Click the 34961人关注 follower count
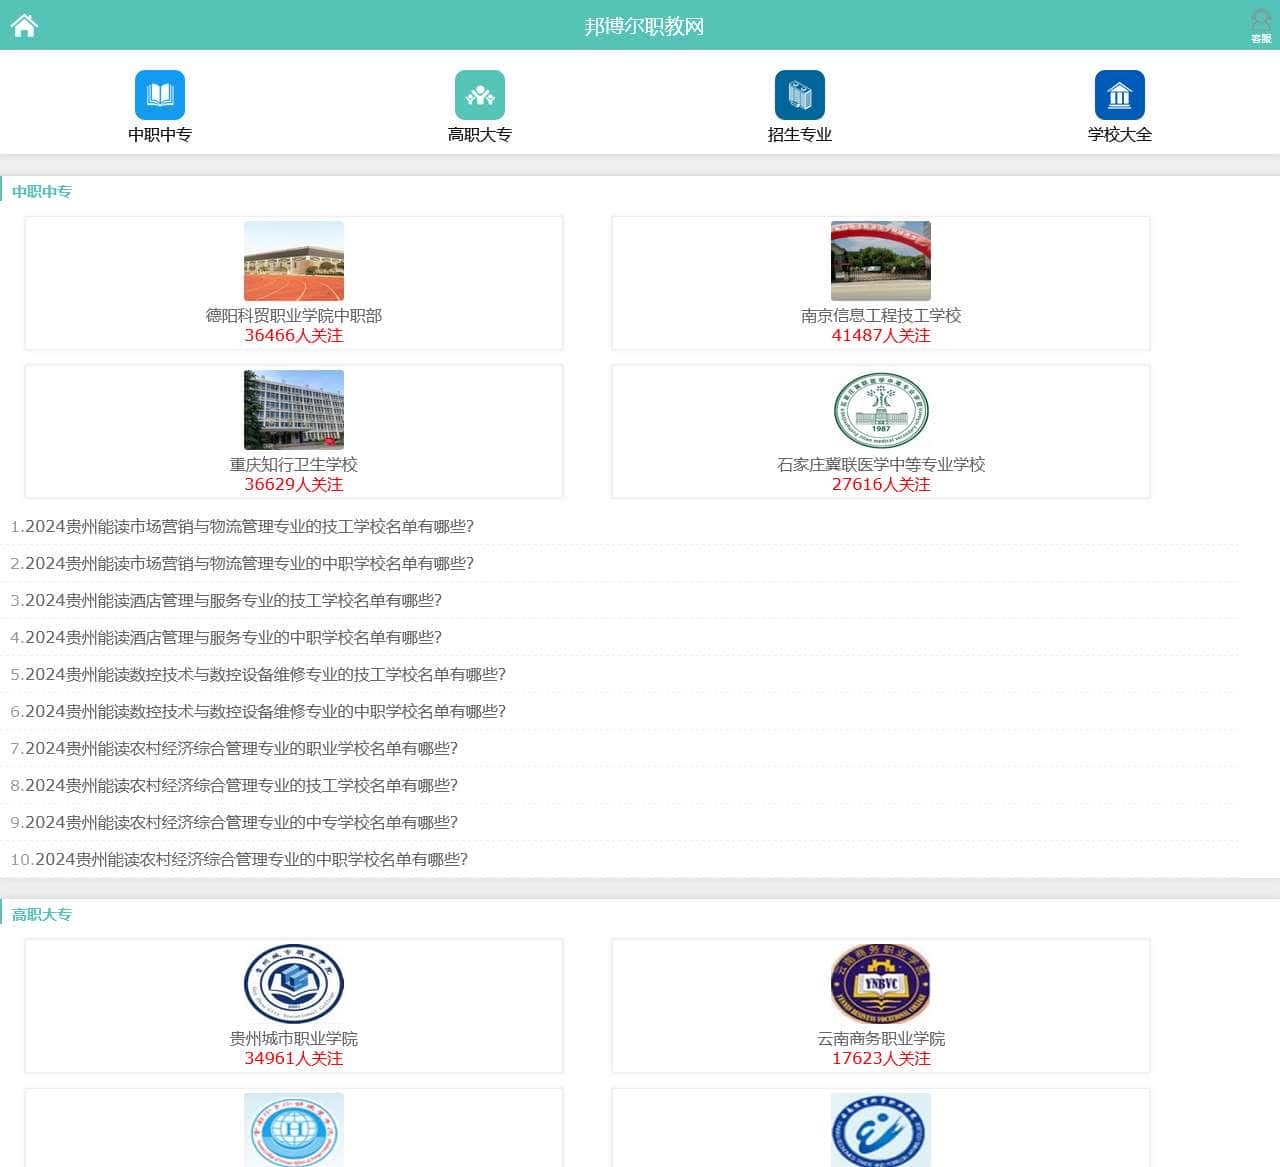Screen dimensions: 1280x1167 point(294,1059)
